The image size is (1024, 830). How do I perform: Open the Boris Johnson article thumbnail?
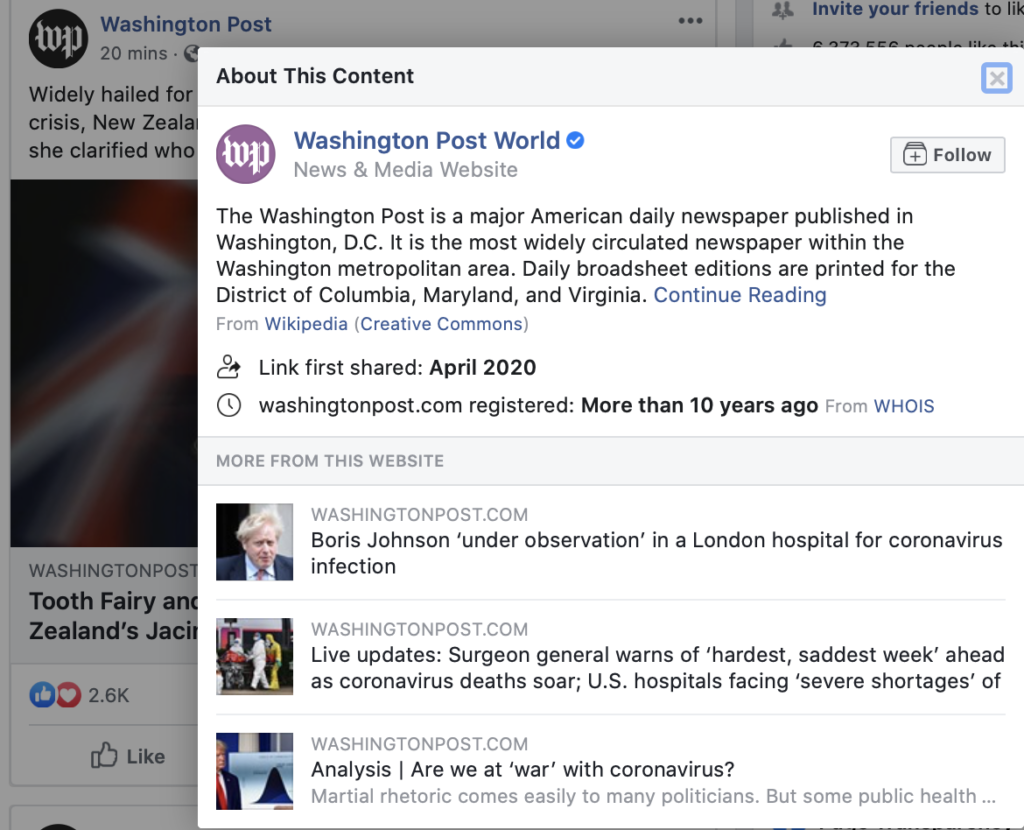[255, 542]
